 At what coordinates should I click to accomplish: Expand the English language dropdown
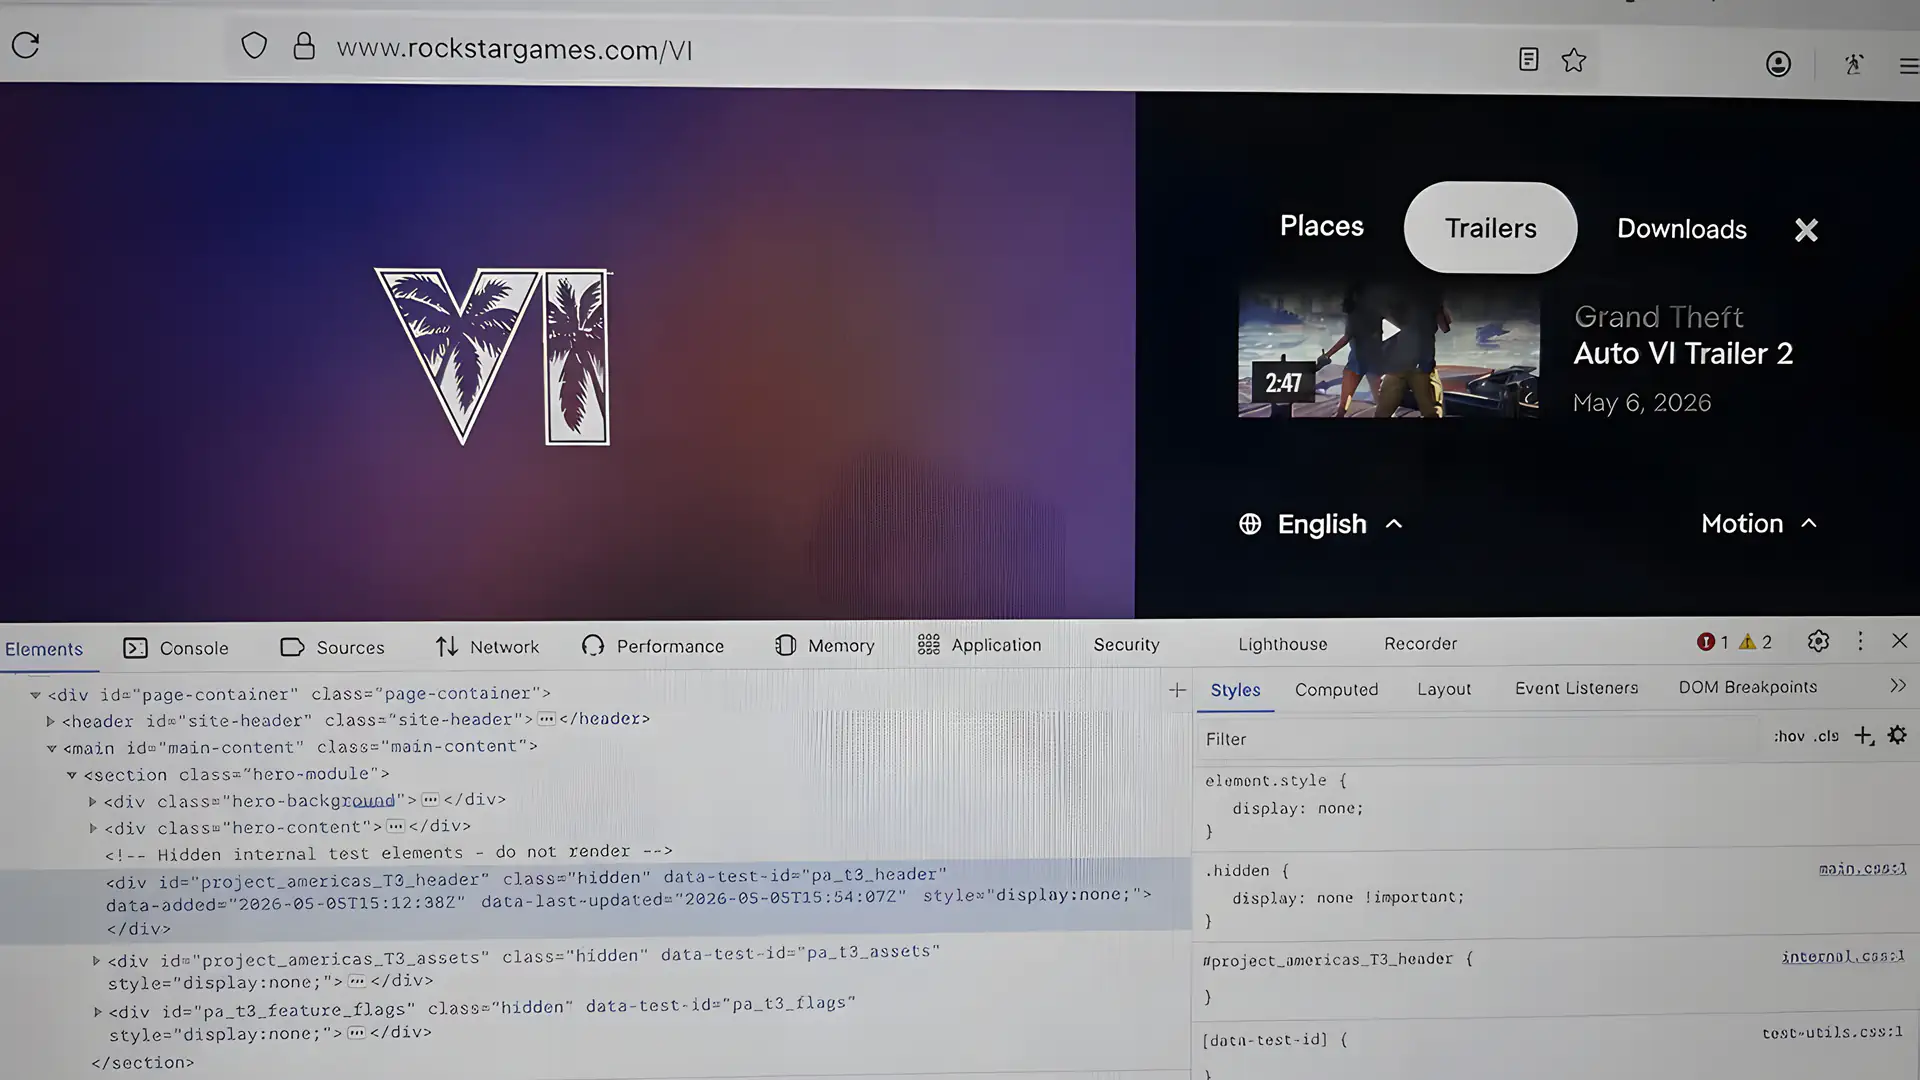click(1340, 524)
